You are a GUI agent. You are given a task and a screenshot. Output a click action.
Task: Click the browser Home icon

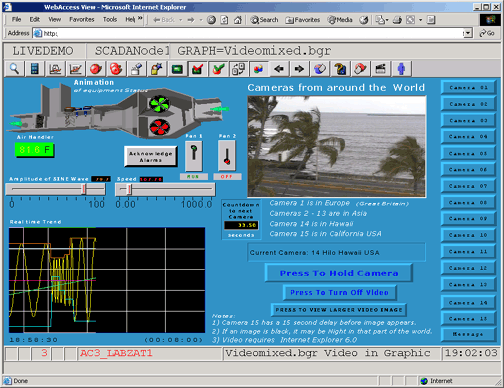tap(237, 20)
